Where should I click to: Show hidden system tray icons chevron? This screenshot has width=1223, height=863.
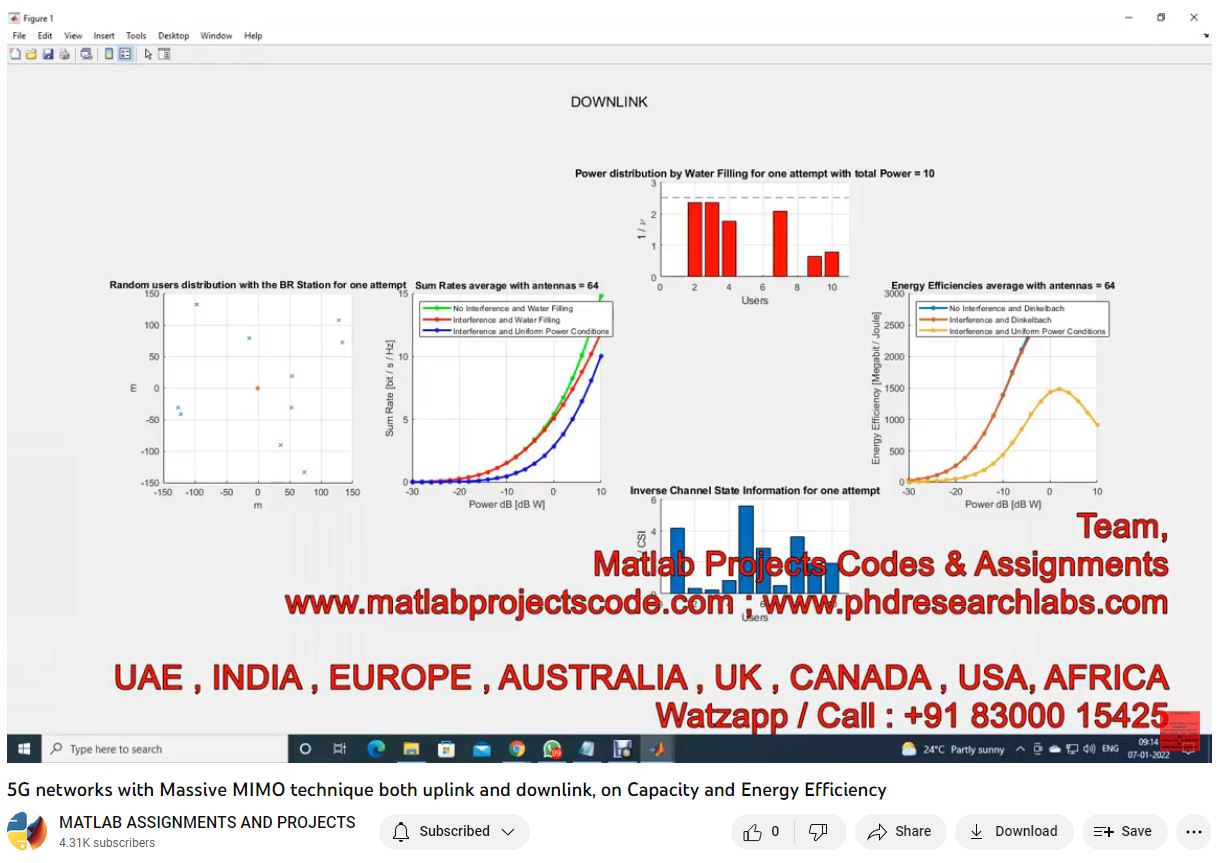tap(1020, 749)
